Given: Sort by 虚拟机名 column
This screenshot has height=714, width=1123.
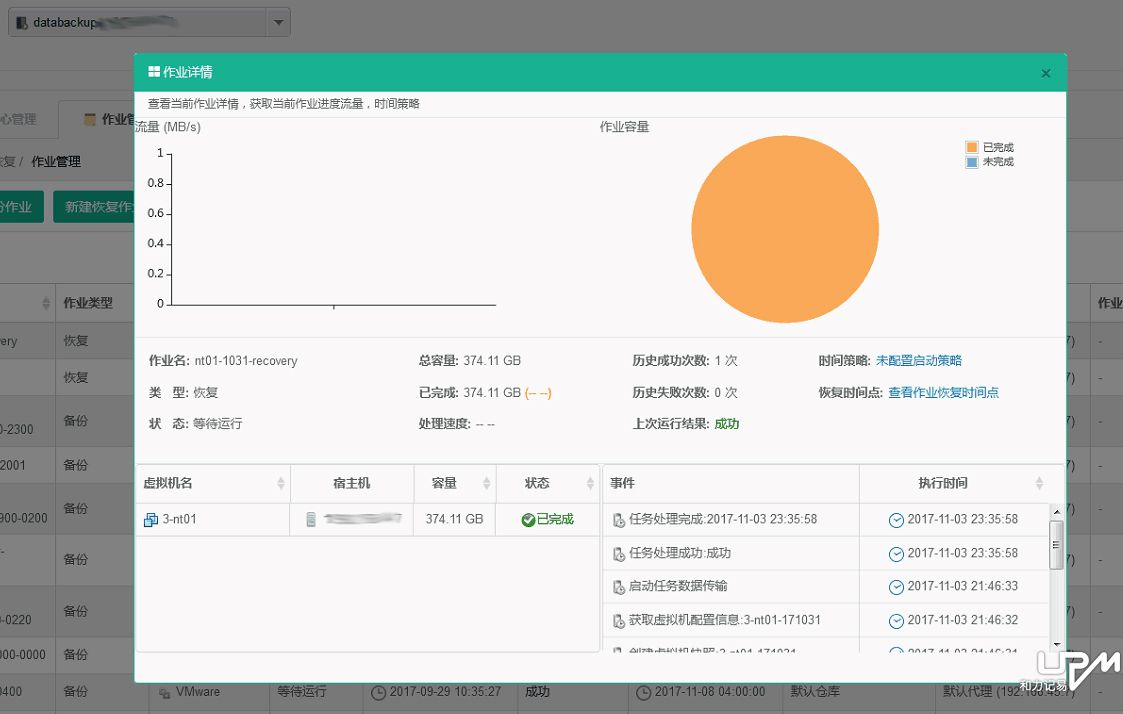Looking at the screenshot, I should pos(281,483).
